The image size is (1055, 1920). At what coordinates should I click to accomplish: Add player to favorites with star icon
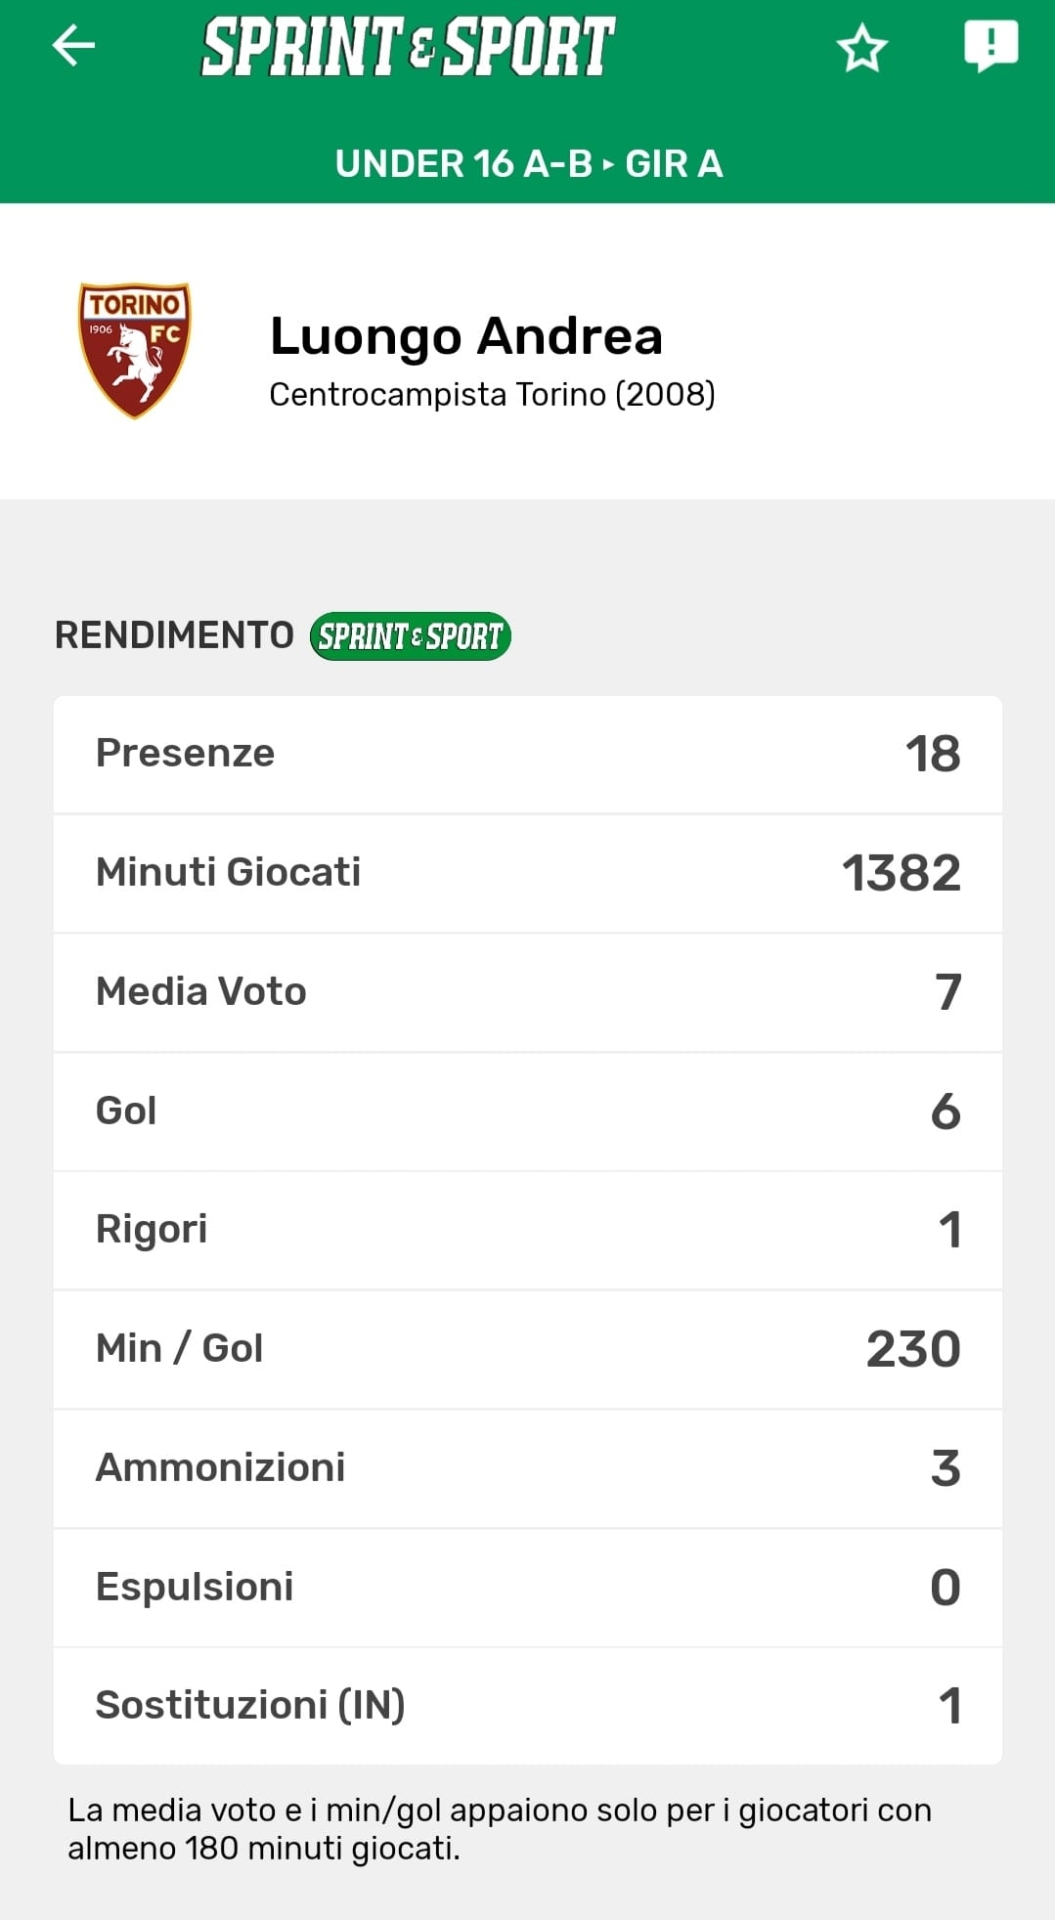point(861,48)
